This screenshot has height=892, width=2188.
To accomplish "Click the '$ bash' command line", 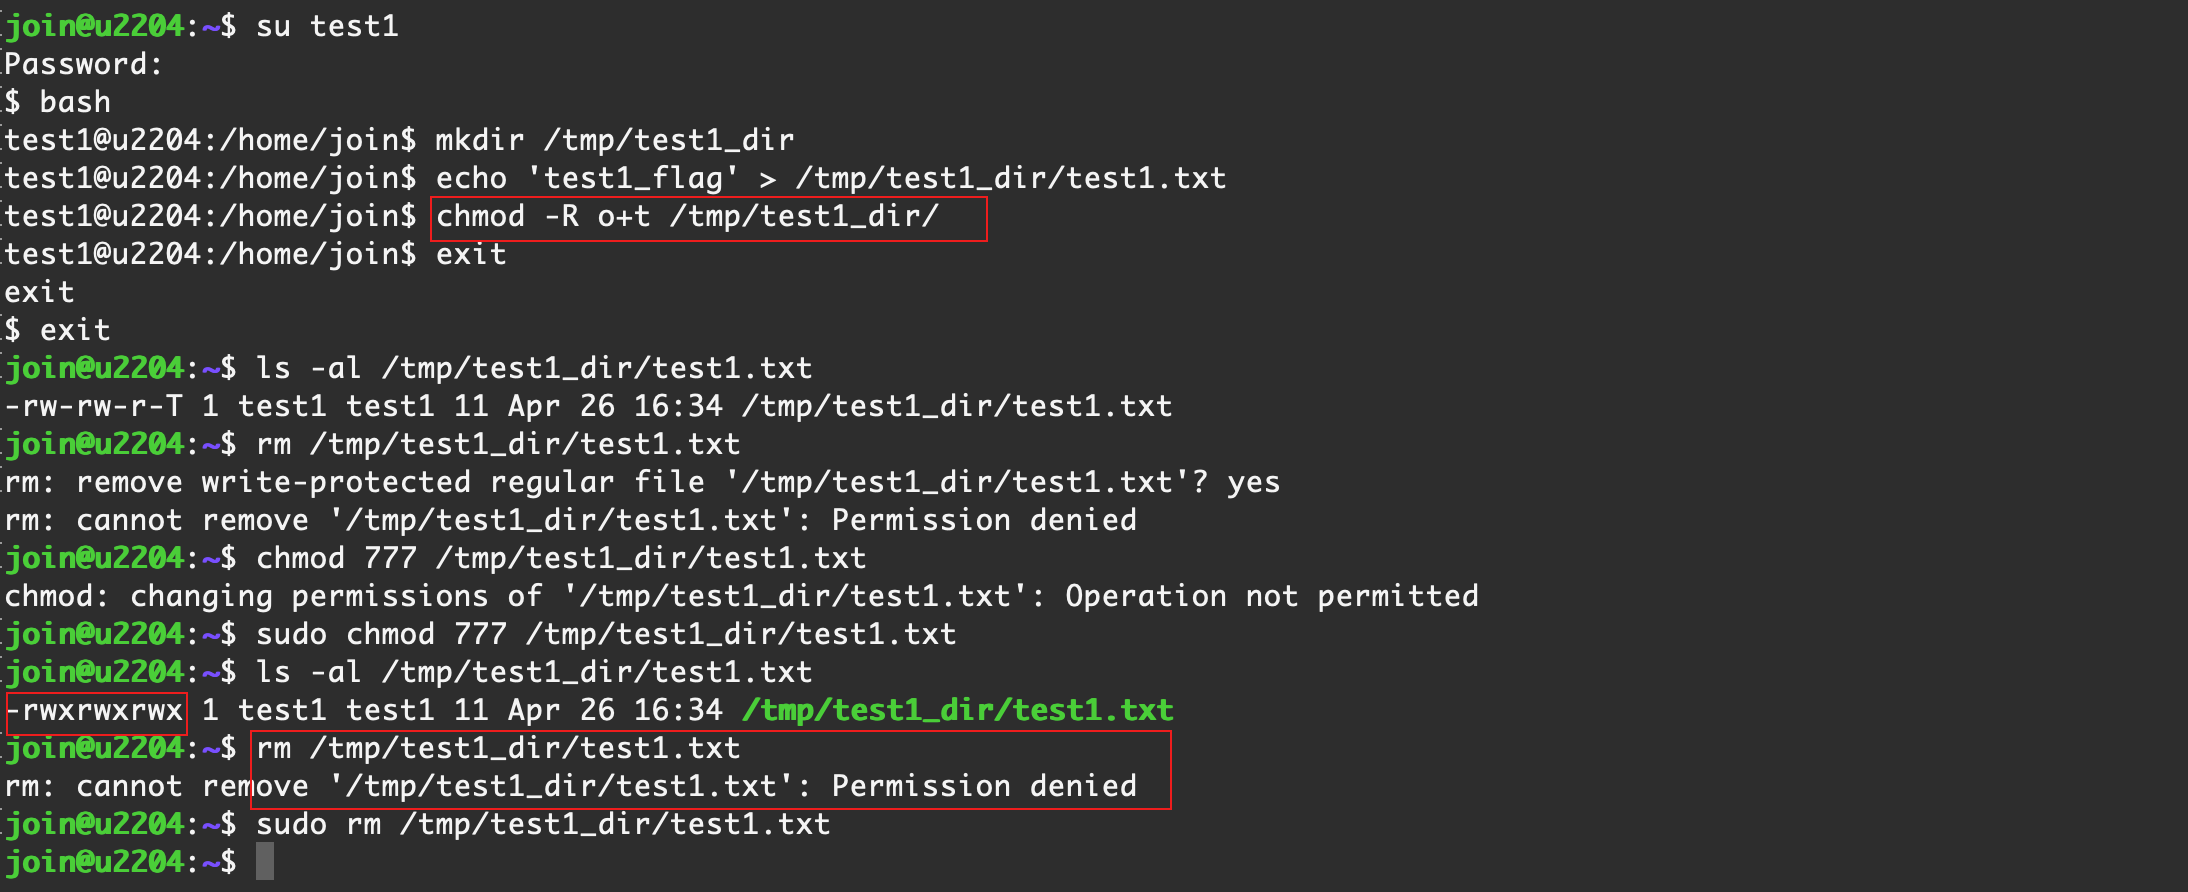I will point(58,102).
